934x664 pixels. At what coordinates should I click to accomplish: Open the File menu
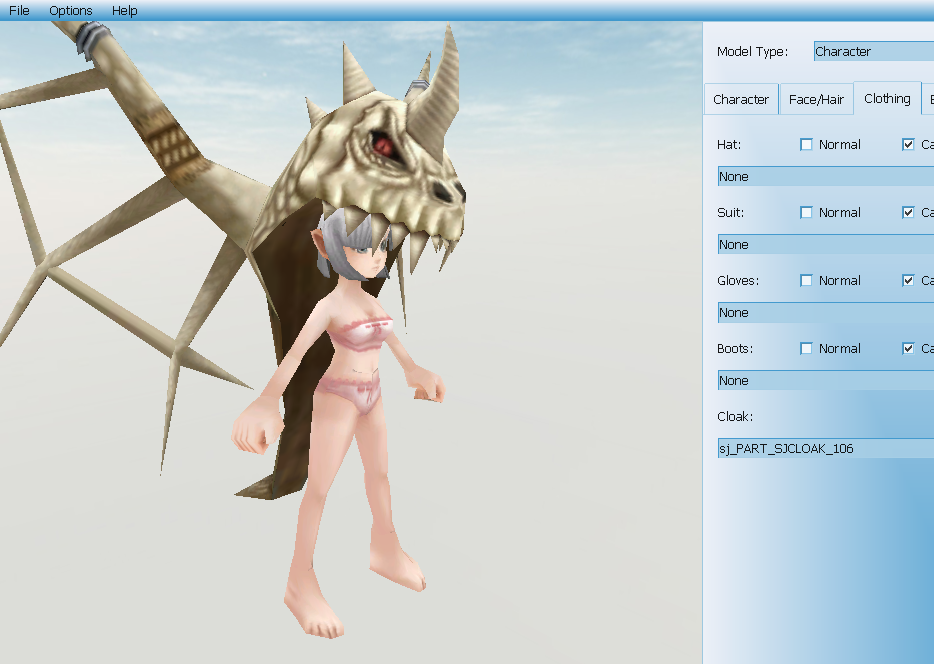pos(19,11)
